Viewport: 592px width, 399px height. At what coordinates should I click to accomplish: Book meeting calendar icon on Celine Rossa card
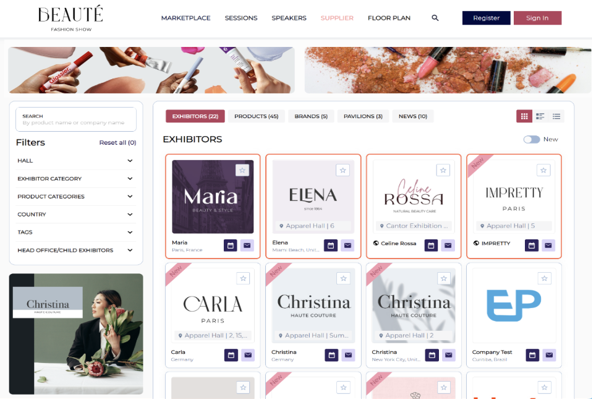[431, 245]
